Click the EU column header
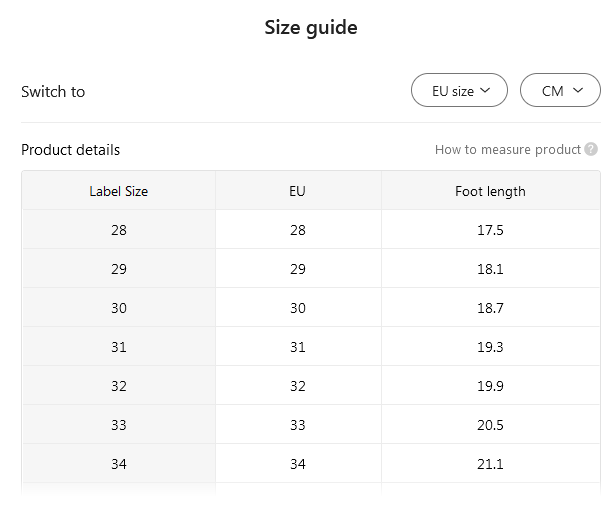Image resolution: width=606 pixels, height=518 pixels. pos(297,191)
